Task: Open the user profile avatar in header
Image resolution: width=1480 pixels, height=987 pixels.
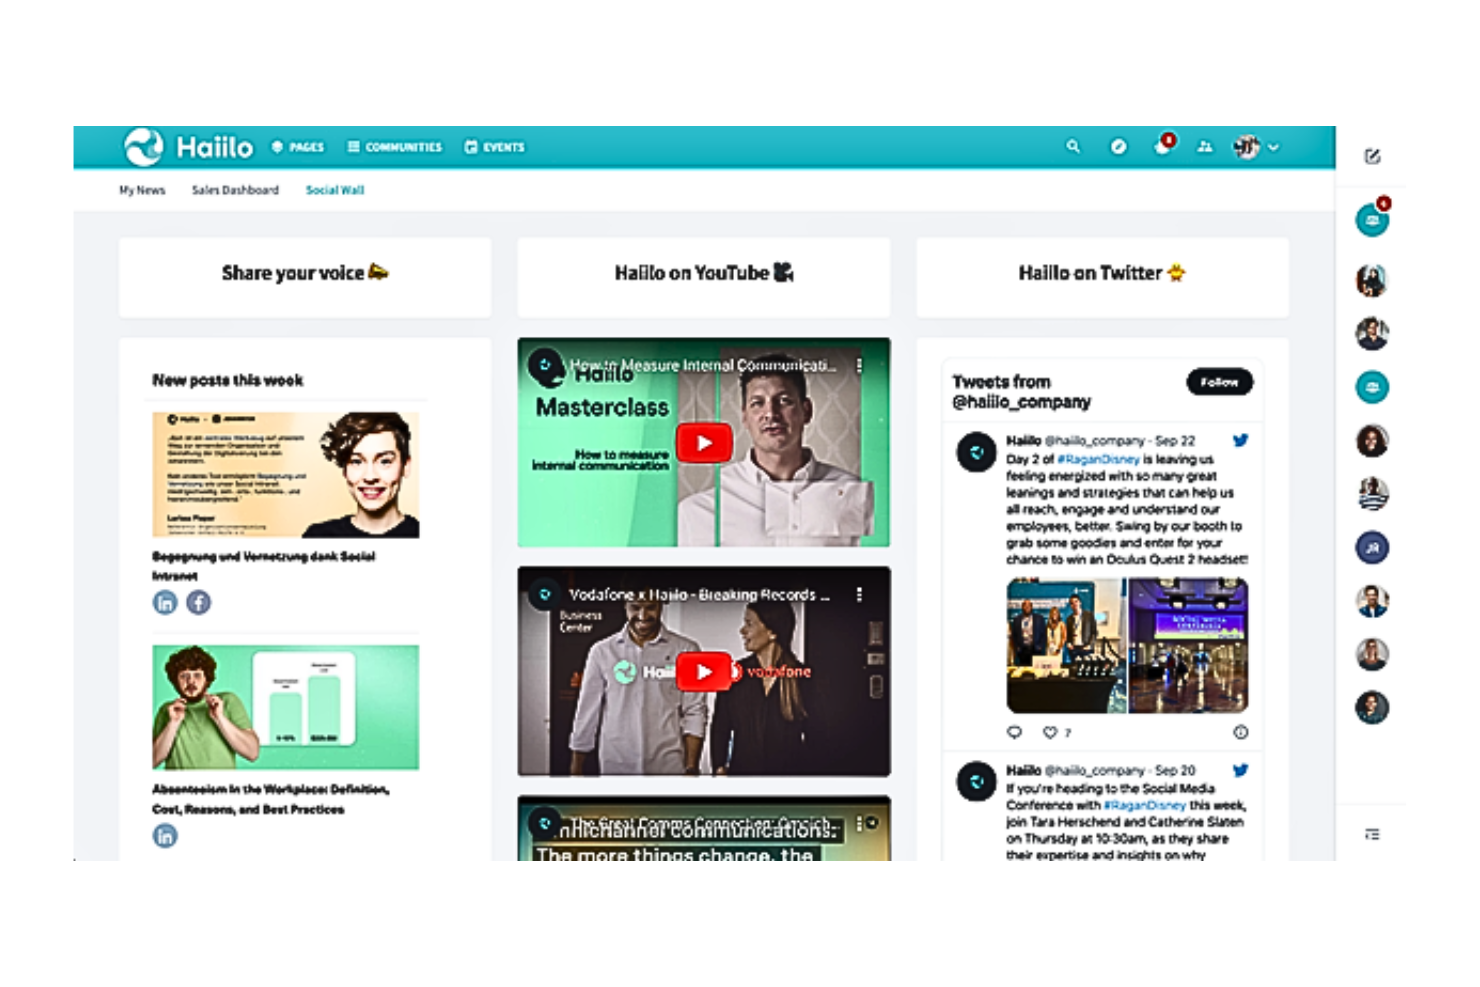Action: [x=1246, y=147]
